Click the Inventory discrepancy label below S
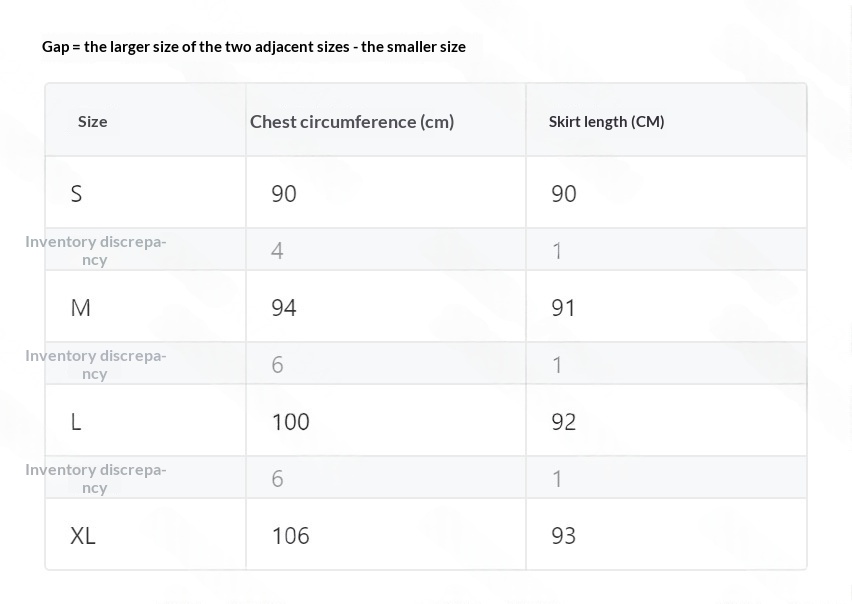The image size is (852, 604). 96,250
